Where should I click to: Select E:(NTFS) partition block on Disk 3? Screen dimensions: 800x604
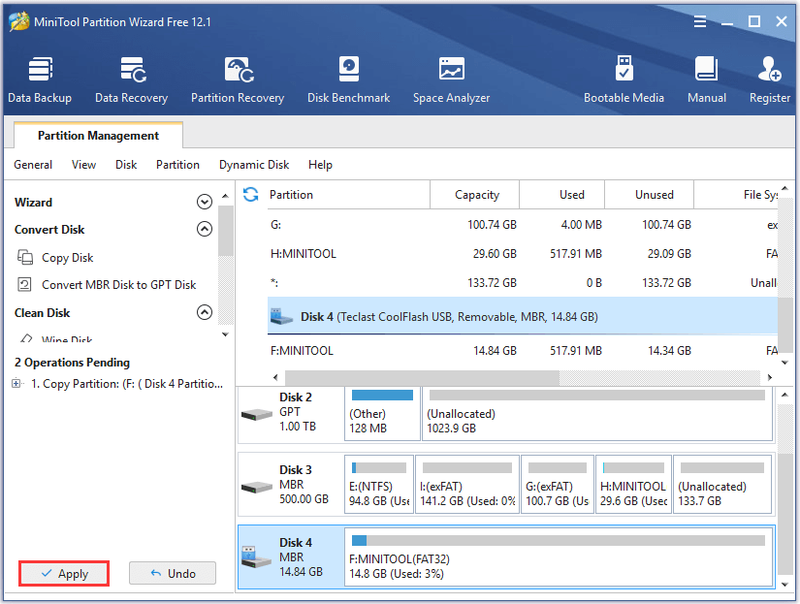tap(379, 484)
